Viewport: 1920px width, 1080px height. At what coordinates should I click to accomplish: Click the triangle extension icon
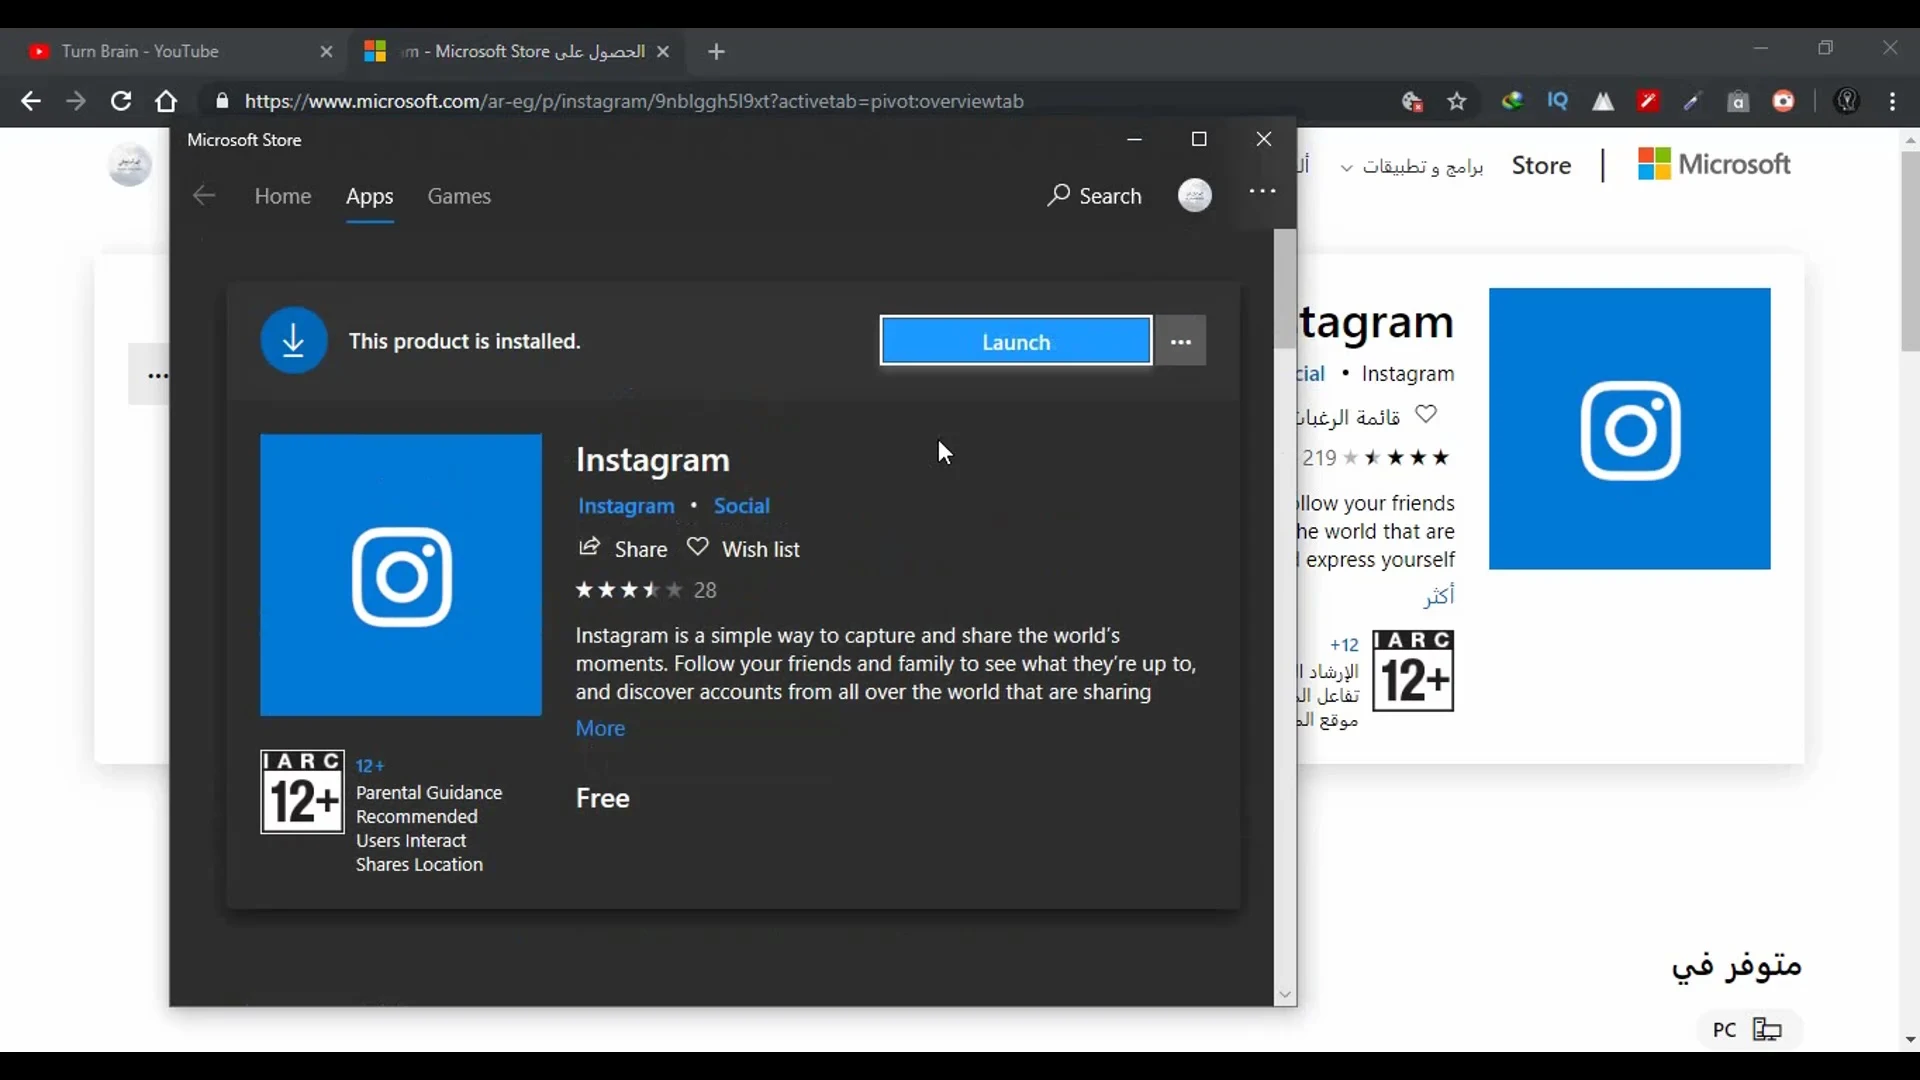coord(1603,101)
